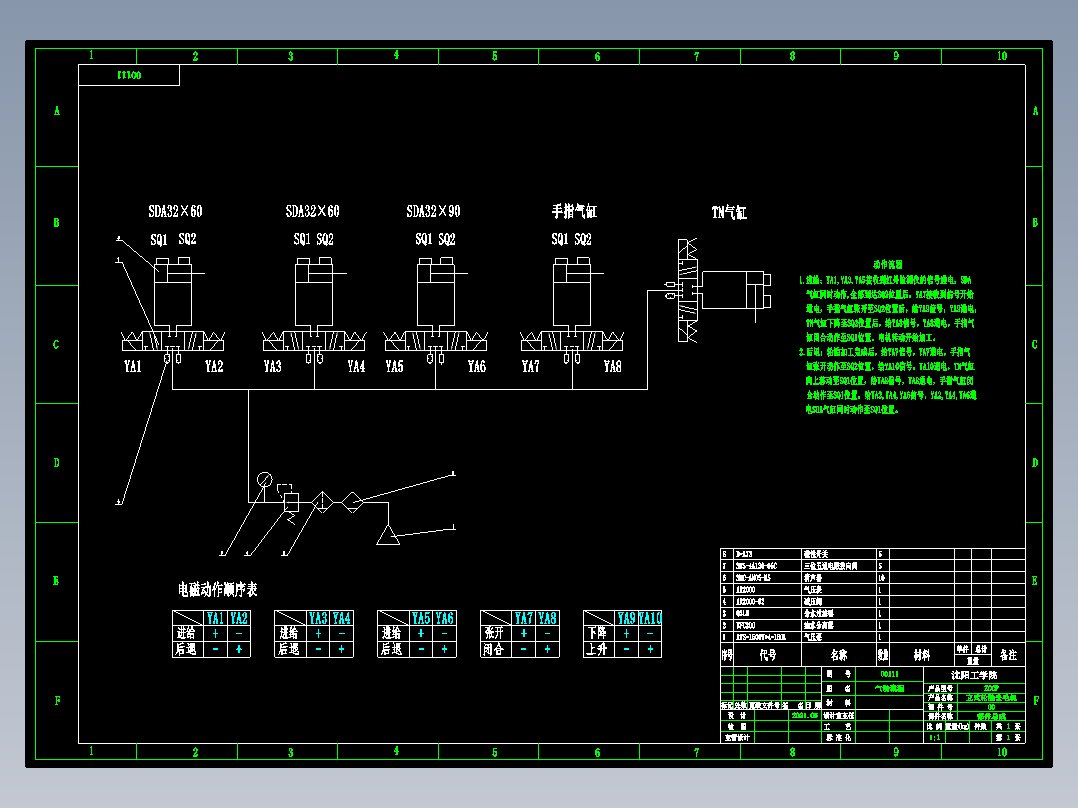Click green drawing number 00111 in title block
The image size is (1078, 808).
[x=889, y=674]
